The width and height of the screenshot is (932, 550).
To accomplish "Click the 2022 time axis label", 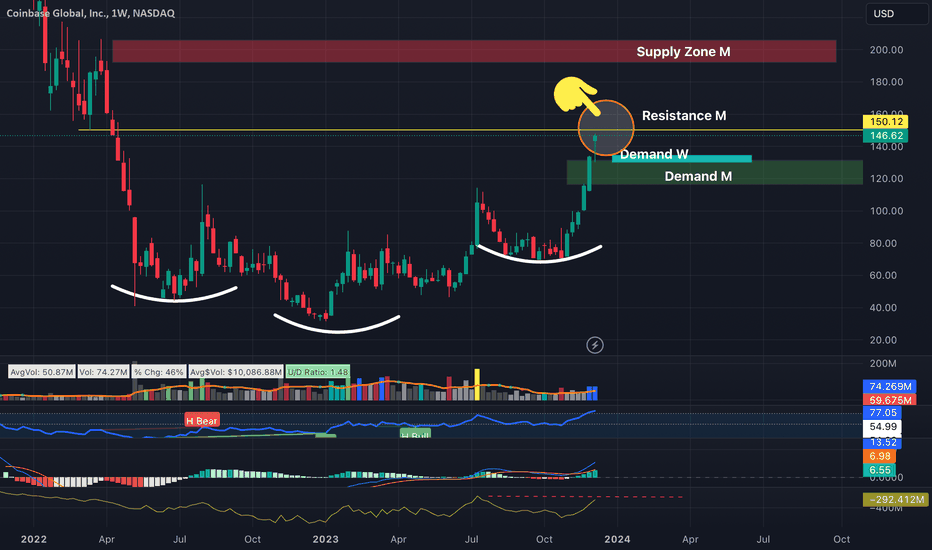I will click(x=33, y=539).
